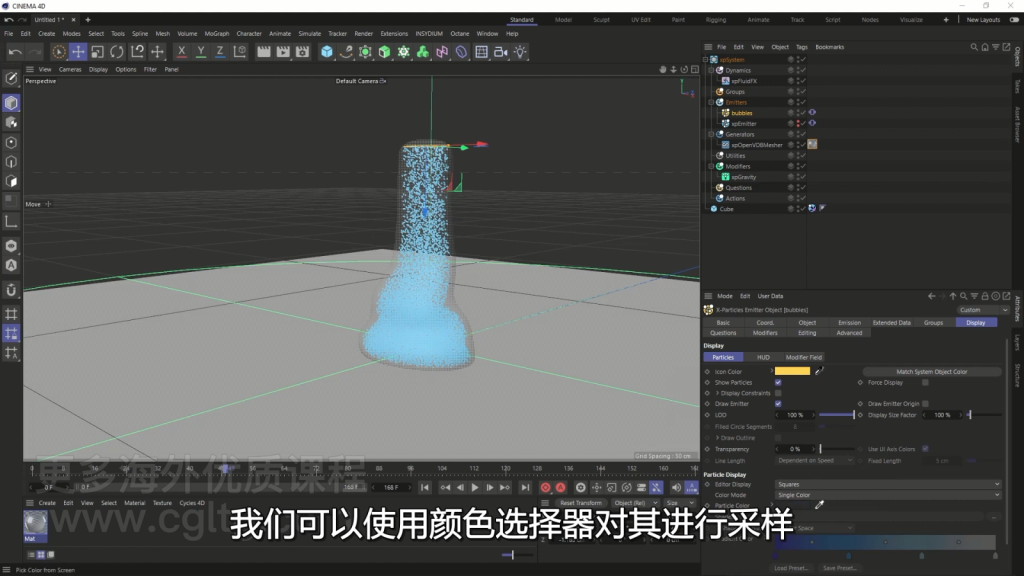Click the Record Active Objects button
Image resolution: width=1024 pixels, height=576 pixels.
545,487
